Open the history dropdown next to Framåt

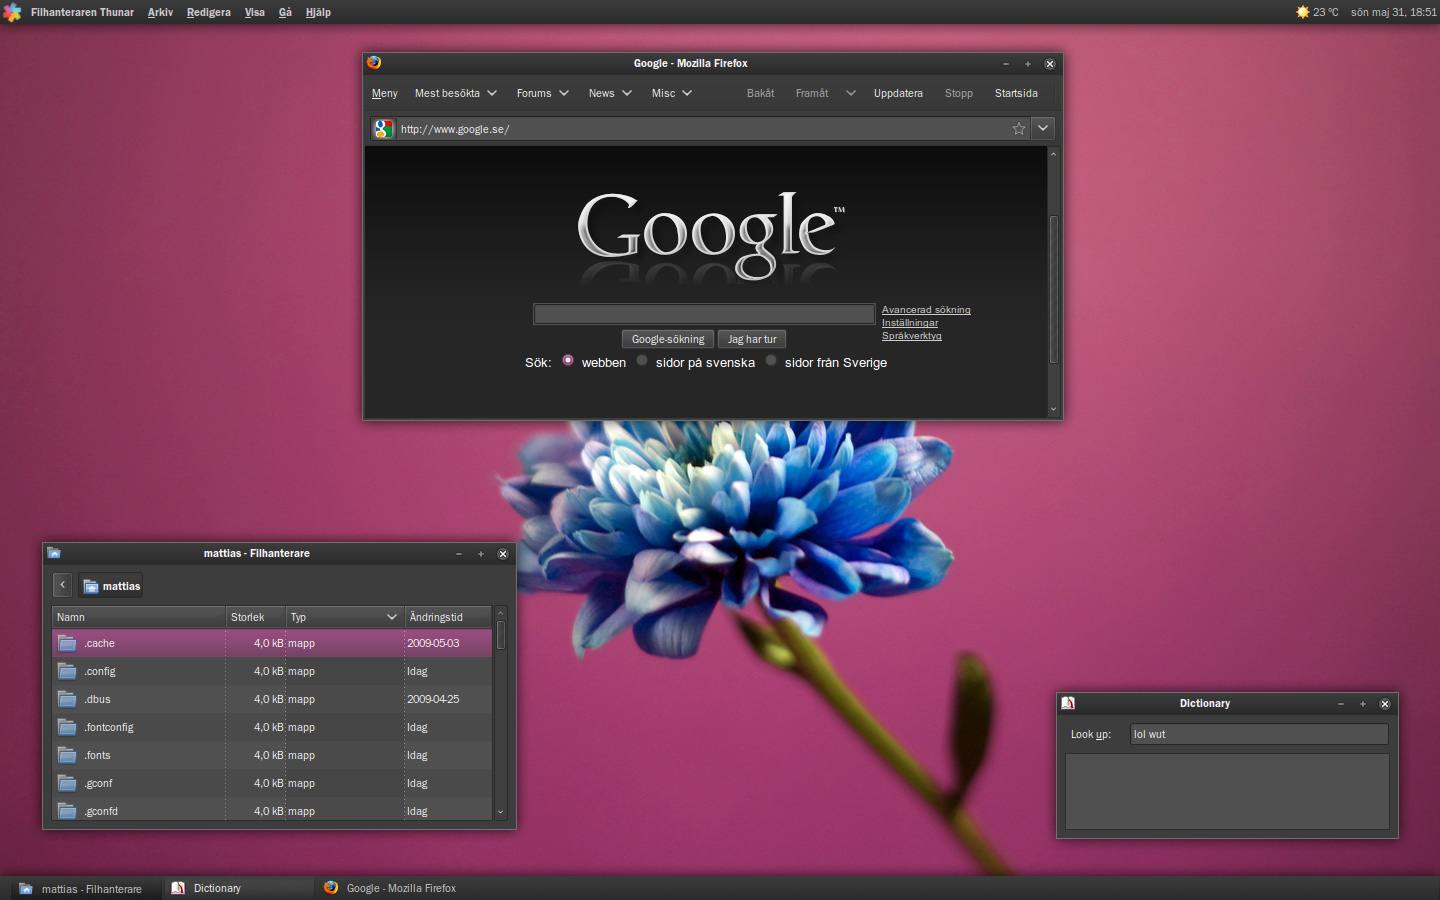pos(851,93)
